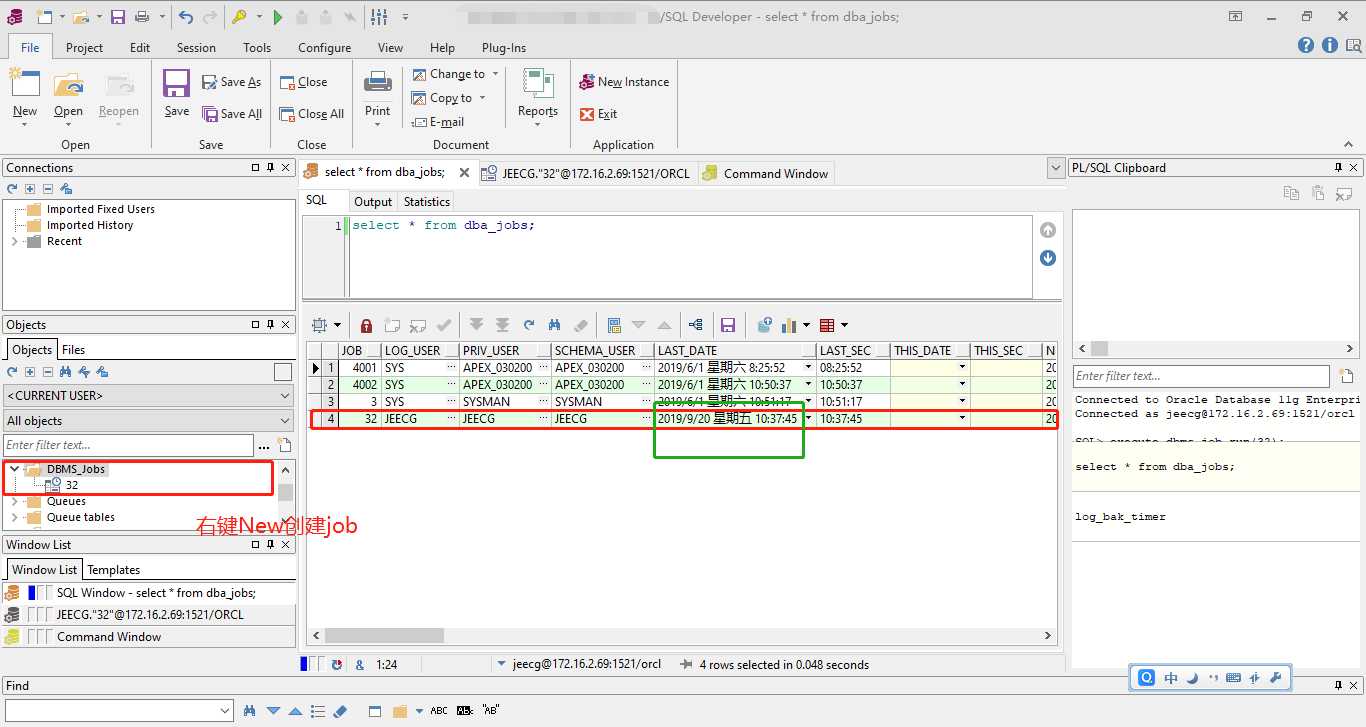Click the Save icon in quick access toolbar
1366x727 pixels.
coord(118,17)
